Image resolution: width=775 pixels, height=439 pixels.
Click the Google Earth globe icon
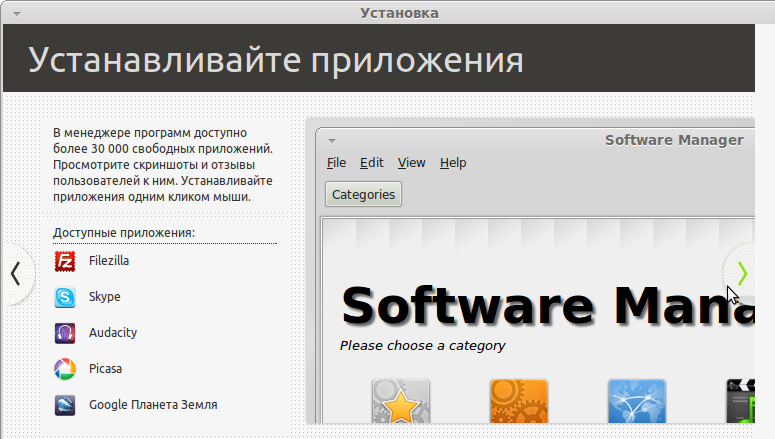pyautogui.click(x=65, y=405)
